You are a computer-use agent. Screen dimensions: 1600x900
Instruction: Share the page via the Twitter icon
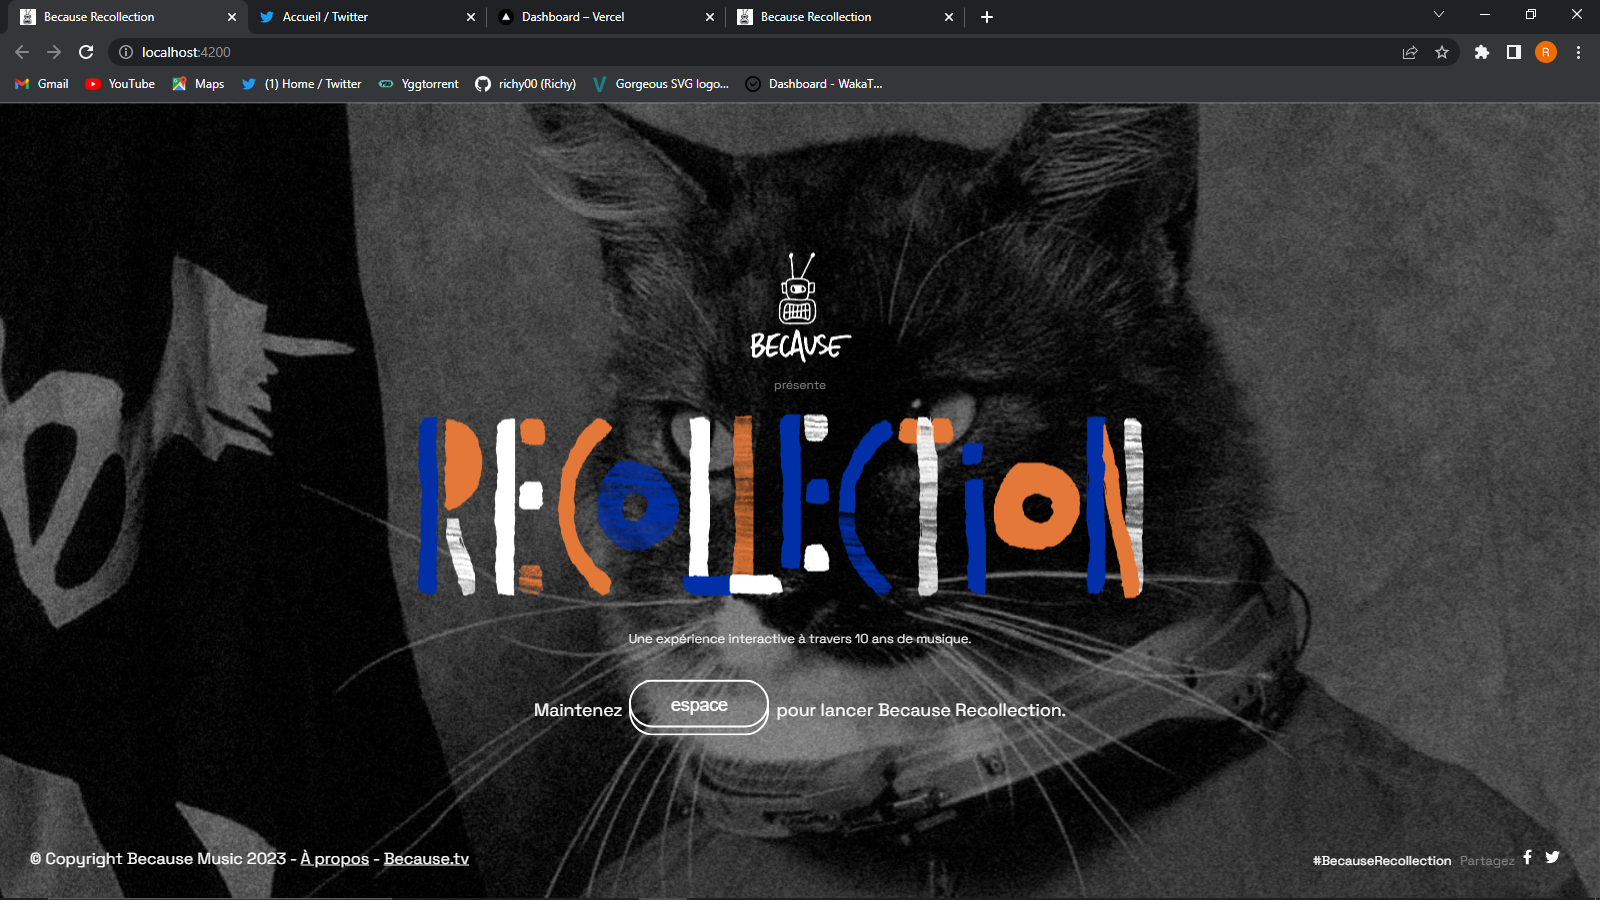[x=1552, y=857]
